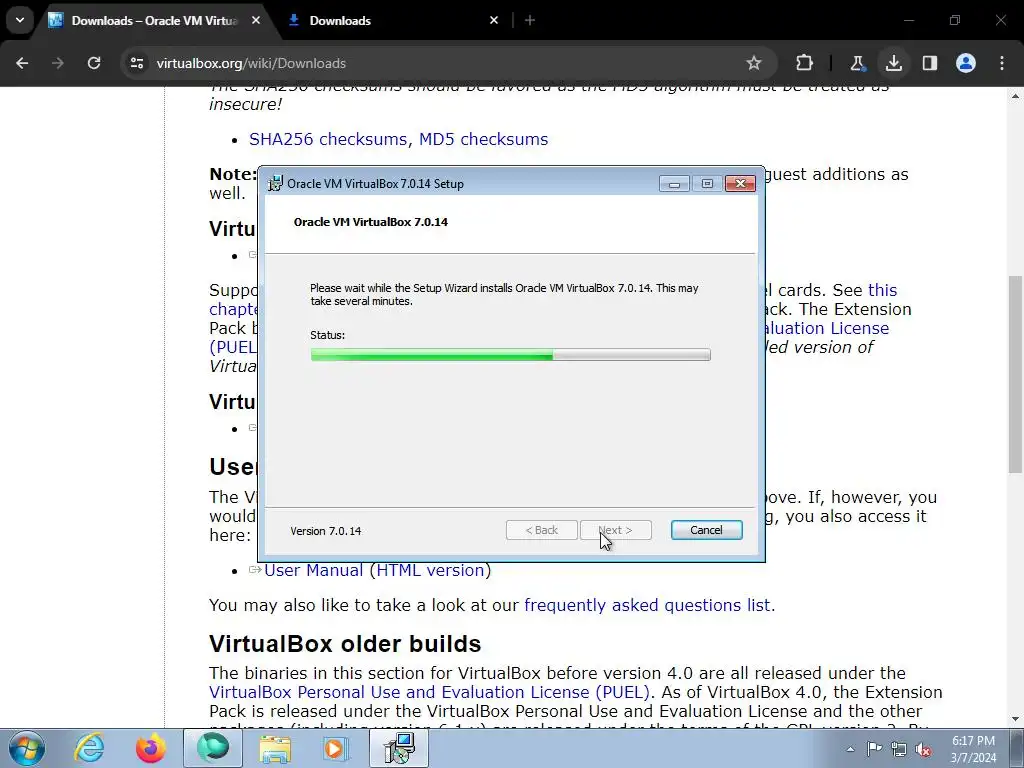Open the tab search dropdown arrow
Image resolution: width=1024 pixels, height=768 pixels.
coord(20,20)
